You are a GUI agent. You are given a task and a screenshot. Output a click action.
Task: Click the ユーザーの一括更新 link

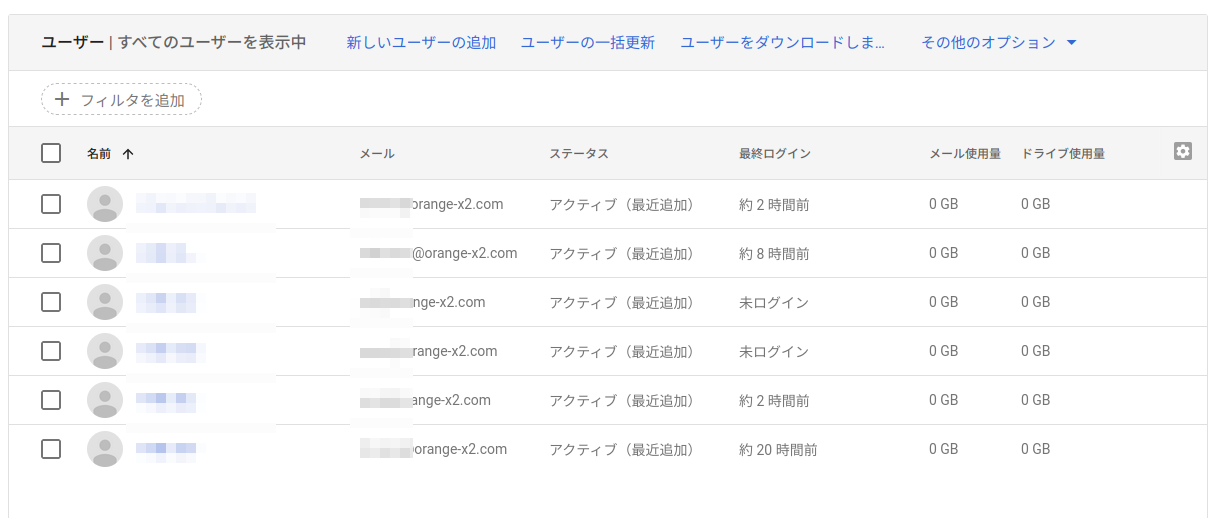pos(588,42)
